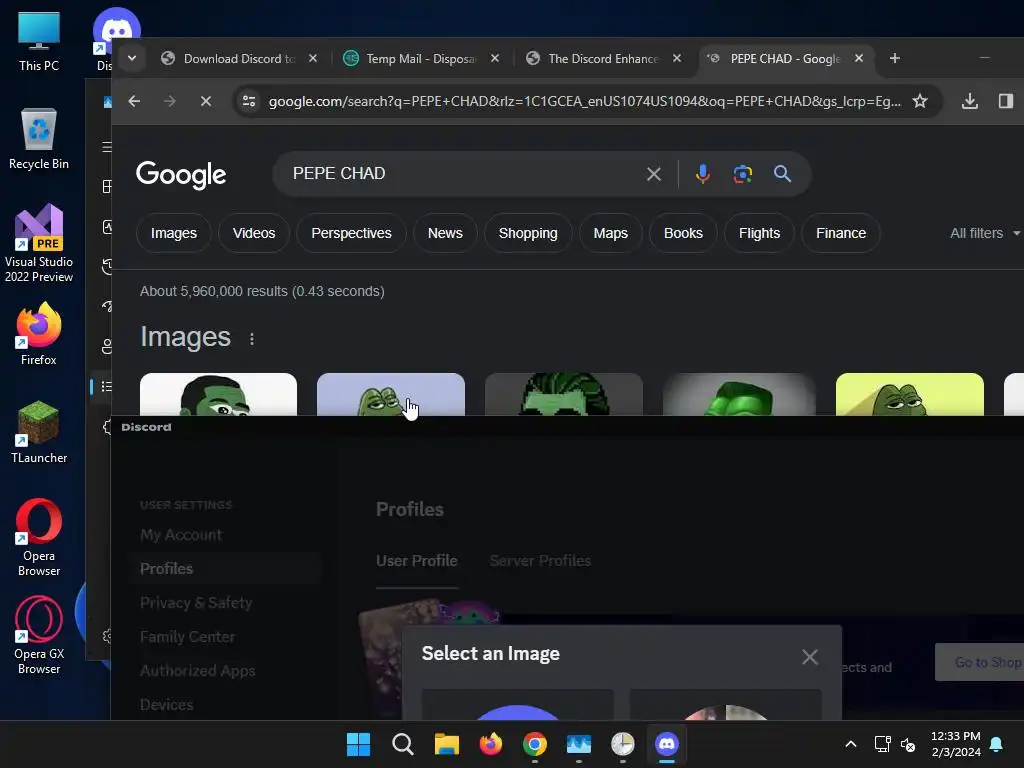1024x768 pixels.
Task: Open Firefox from the taskbar
Action: [x=490, y=744]
